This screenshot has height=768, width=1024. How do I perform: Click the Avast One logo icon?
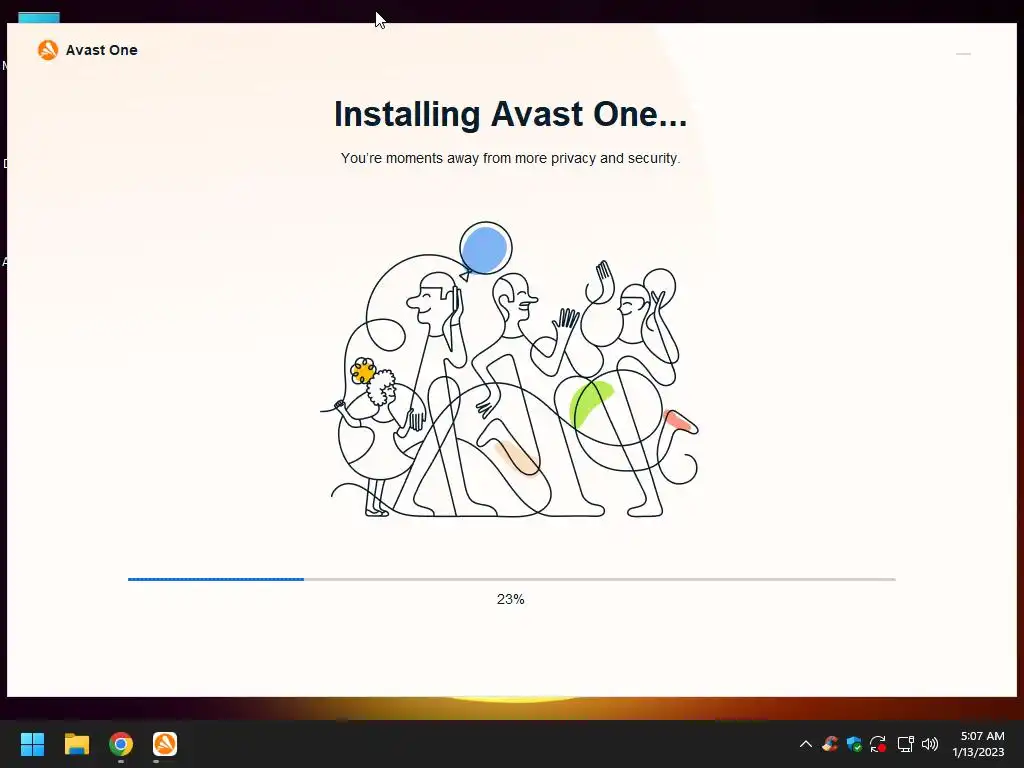(48, 50)
